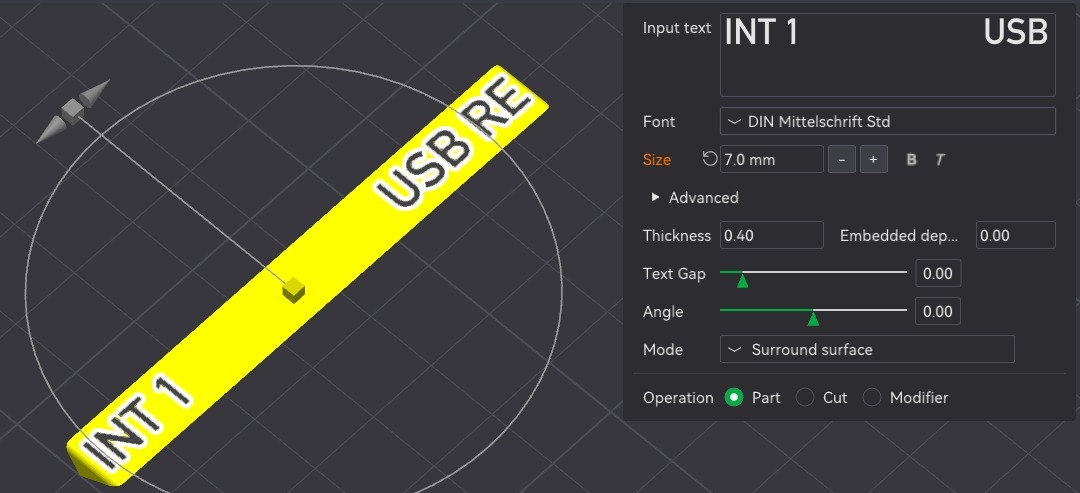Decrease font size with minus button
This screenshot has height=493, width=1080.
(842, 160)
